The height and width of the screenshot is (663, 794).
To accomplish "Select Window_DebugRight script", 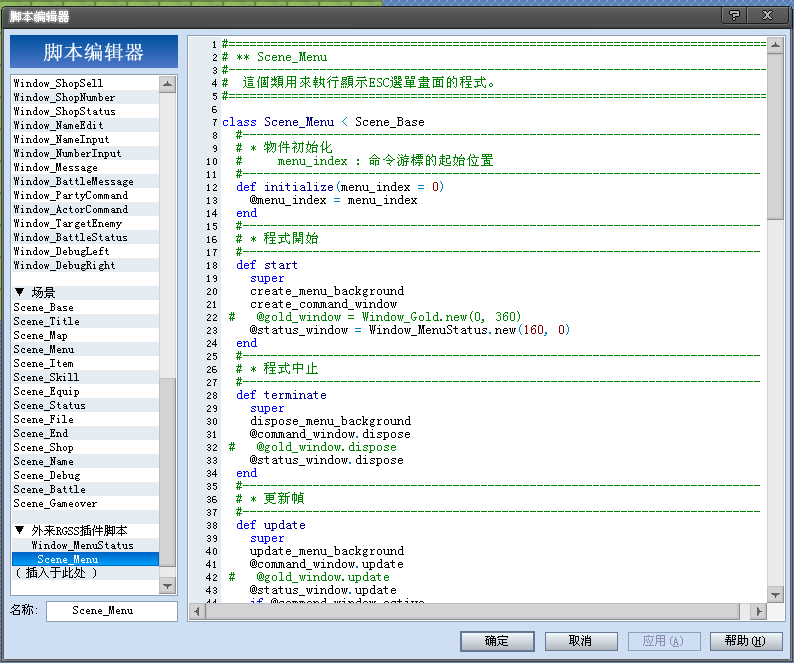I will click(x=85, y=265).
